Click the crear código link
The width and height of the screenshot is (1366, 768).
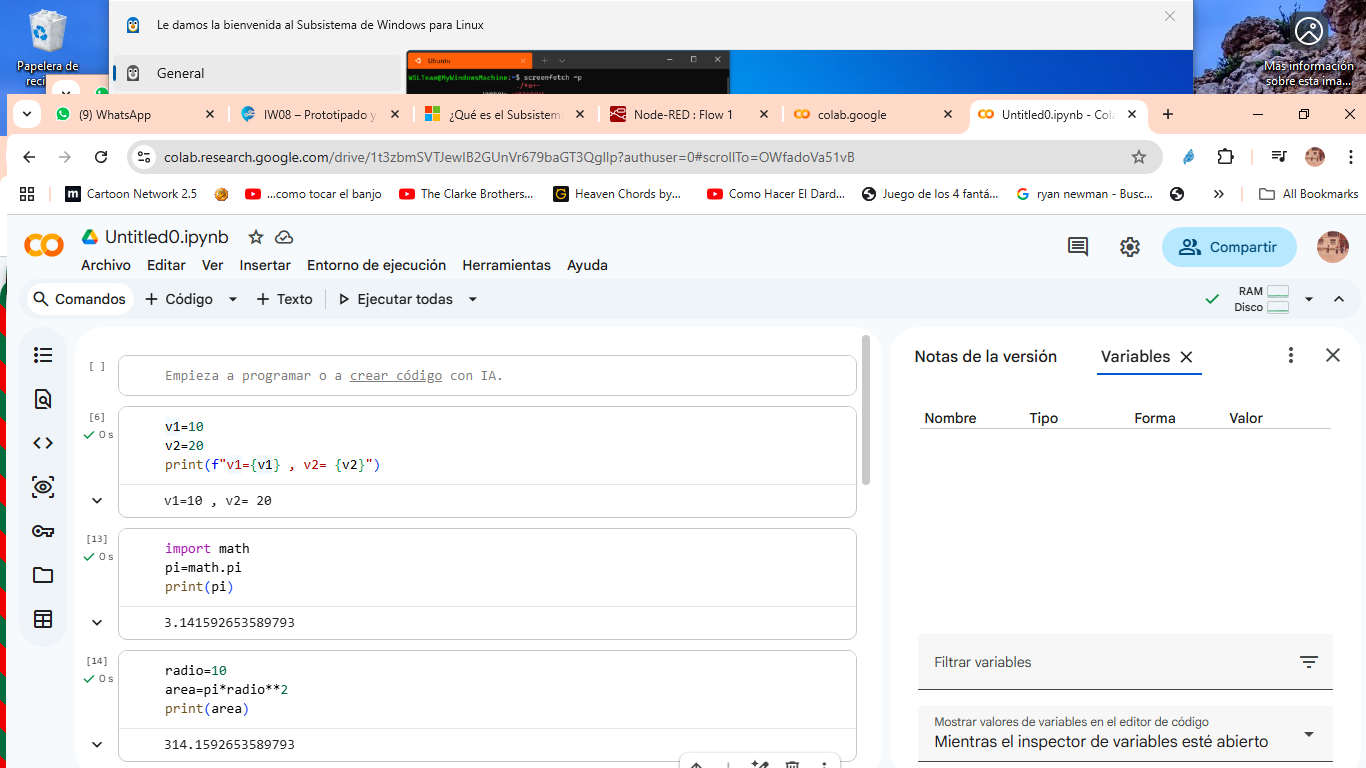[x=395, y=376]
